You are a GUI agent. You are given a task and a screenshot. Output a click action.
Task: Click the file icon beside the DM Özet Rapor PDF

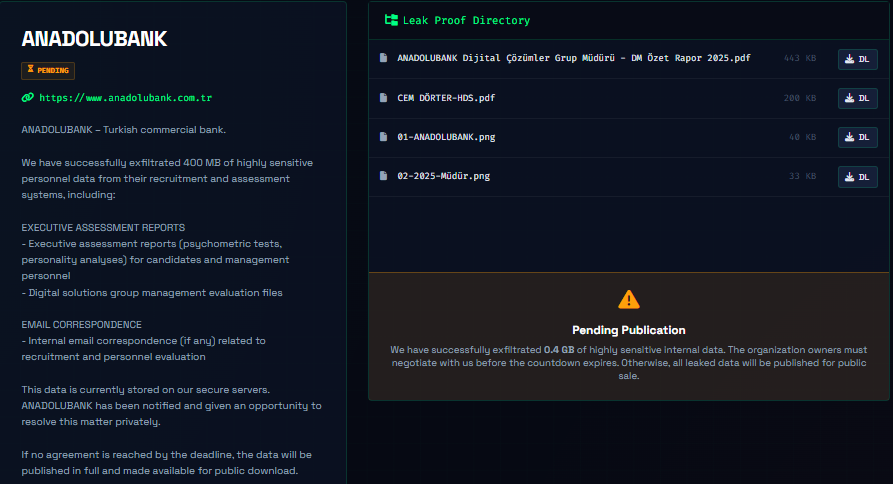pos(383,58)
